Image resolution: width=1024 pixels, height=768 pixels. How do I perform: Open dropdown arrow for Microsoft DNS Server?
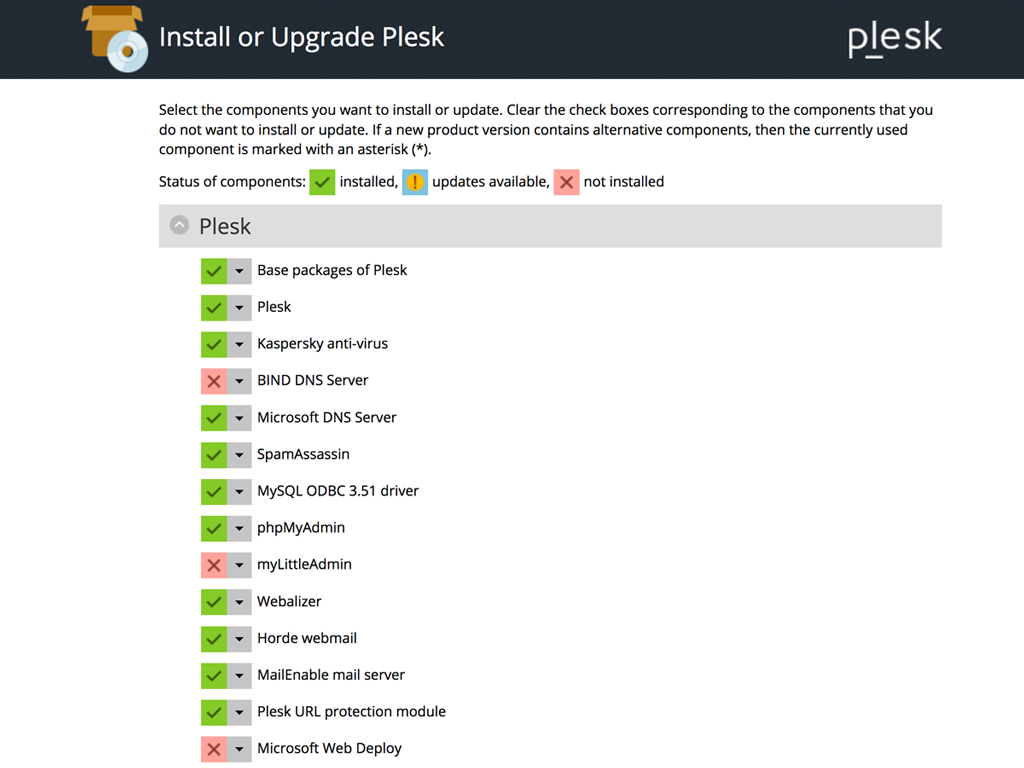[240, 418]
